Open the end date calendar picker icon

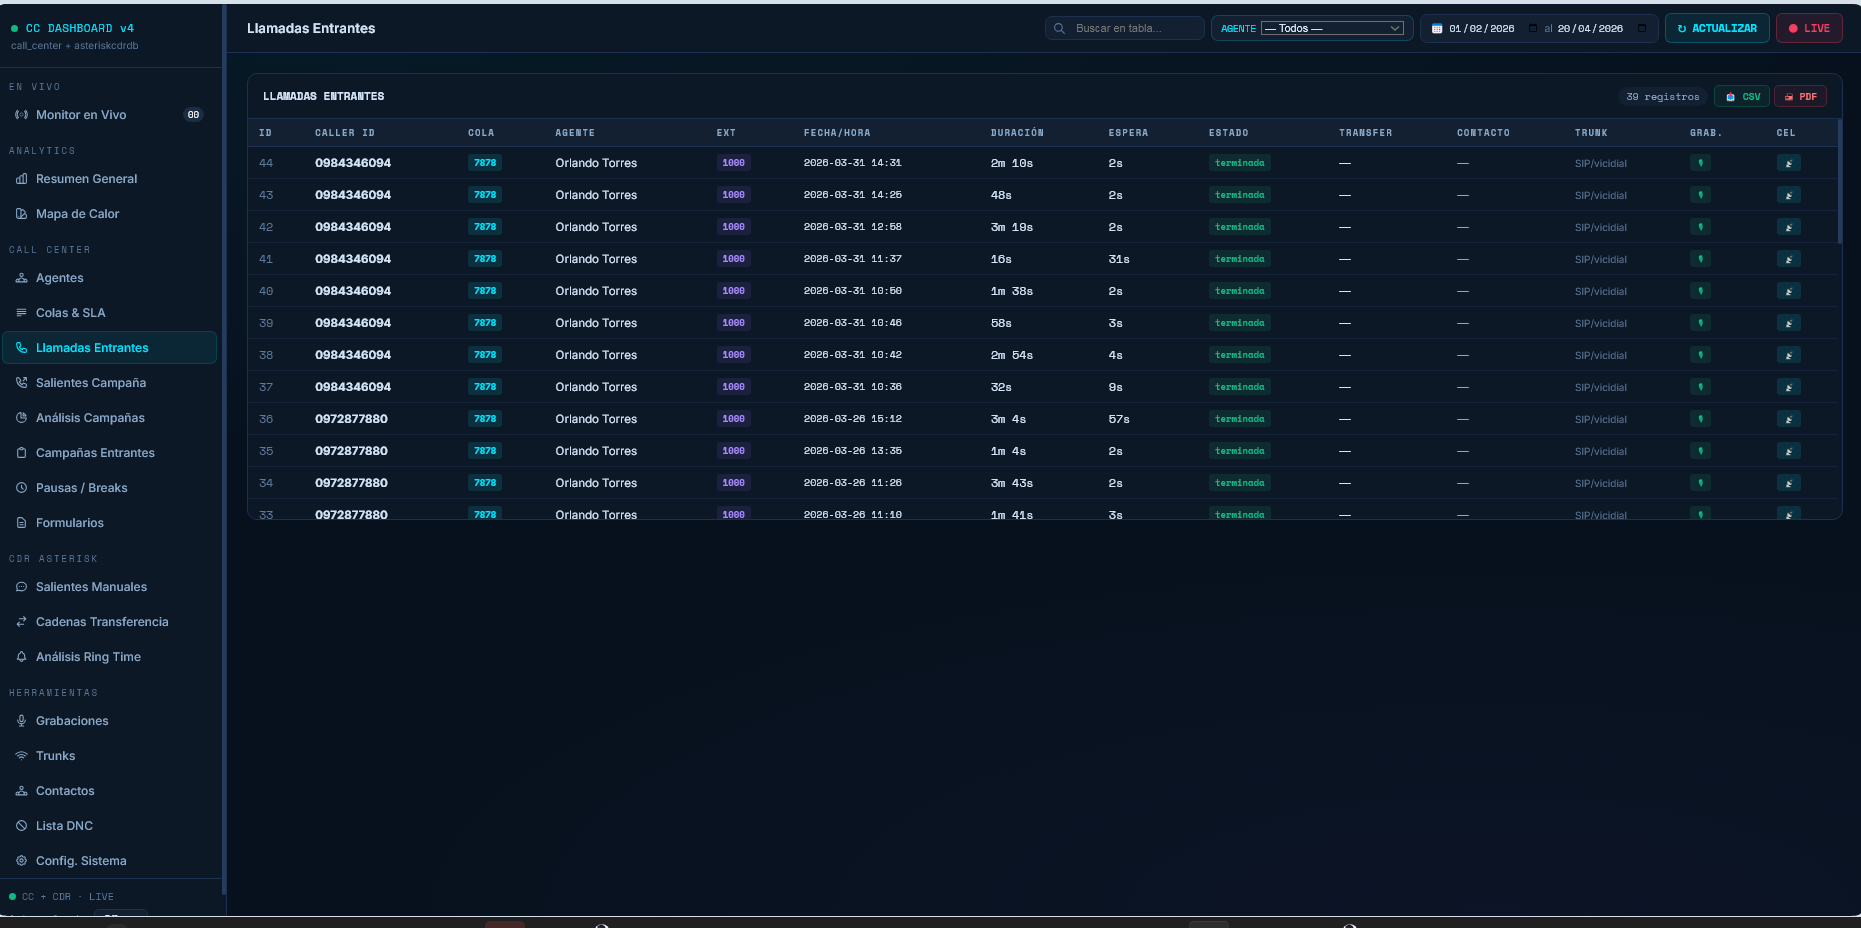click(x=1641, y=29)
